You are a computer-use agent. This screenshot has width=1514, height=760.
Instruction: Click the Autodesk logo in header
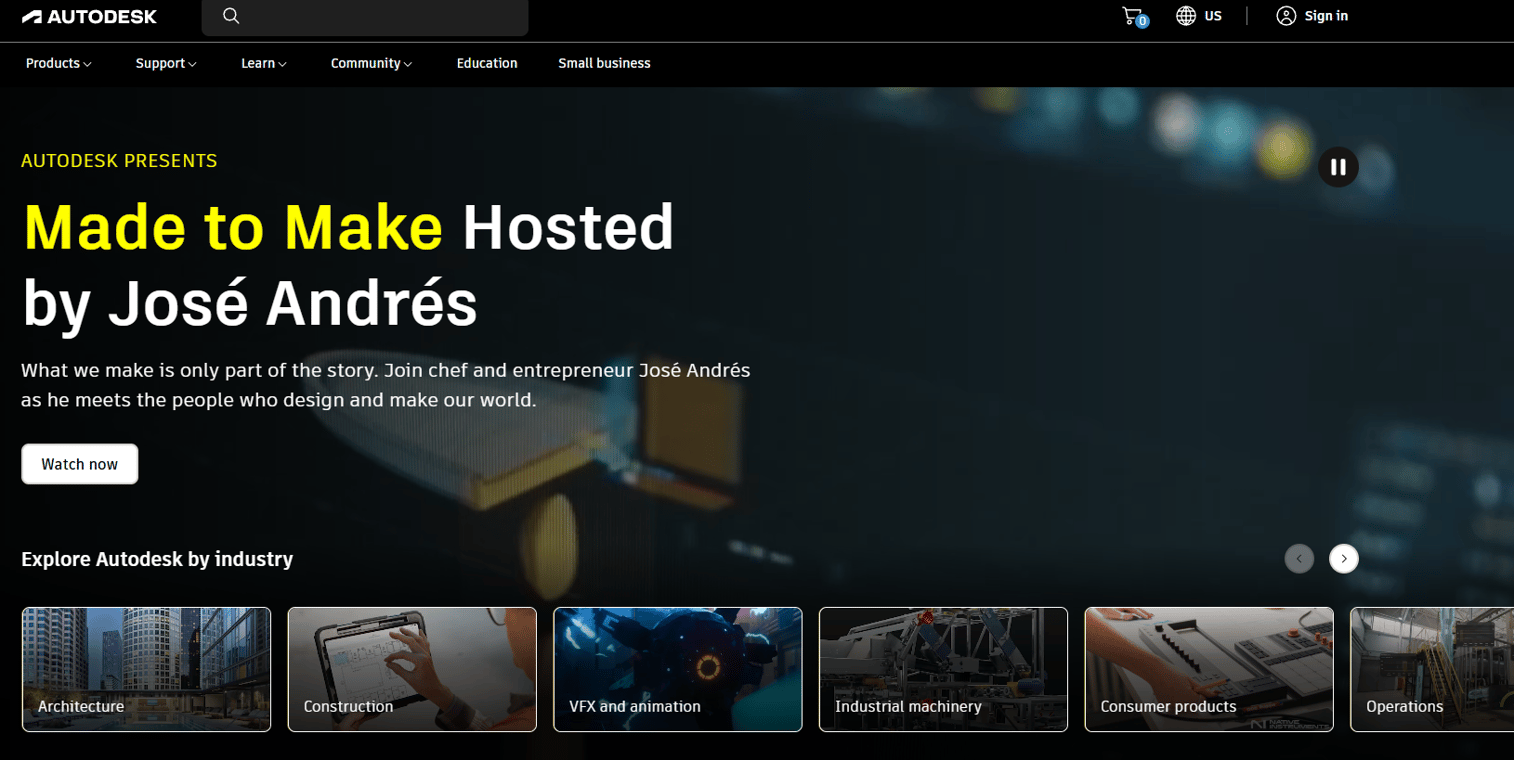click(x=89, y=17)
